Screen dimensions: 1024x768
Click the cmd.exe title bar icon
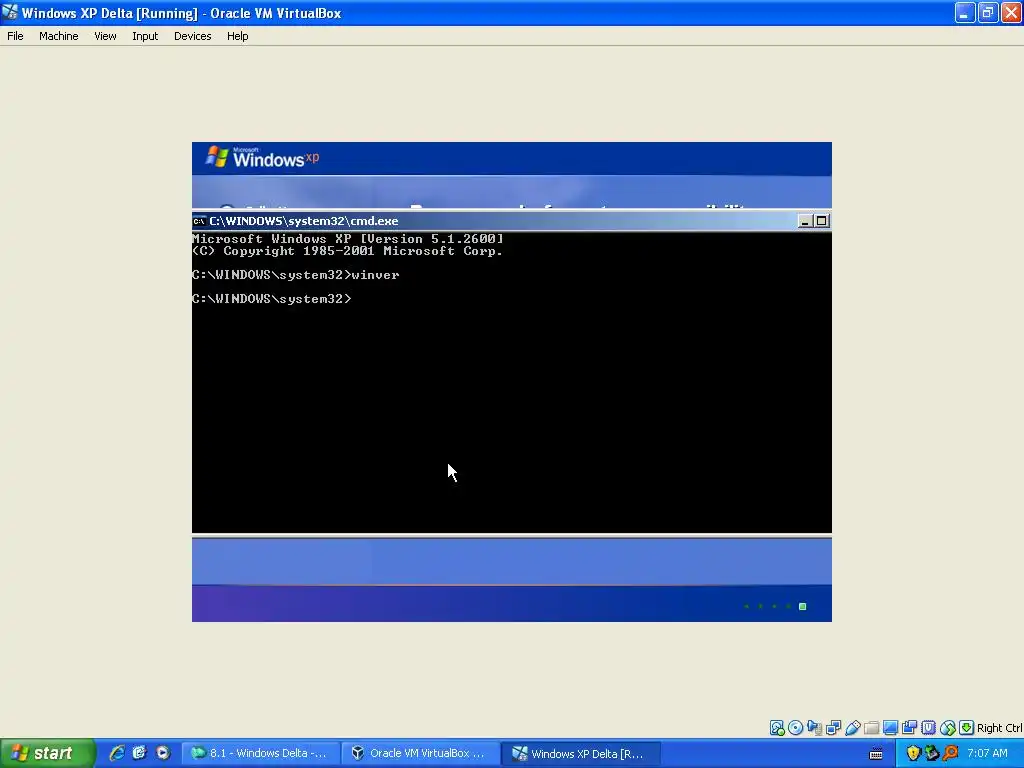199,221
